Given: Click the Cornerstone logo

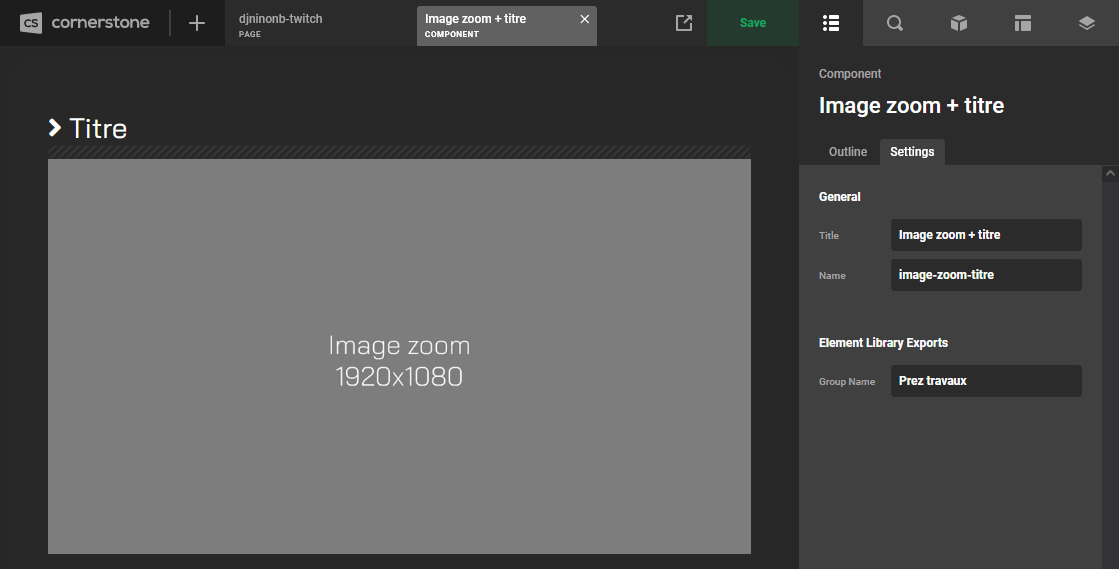Looking at the screenshot, I should [x=85, y=23].
